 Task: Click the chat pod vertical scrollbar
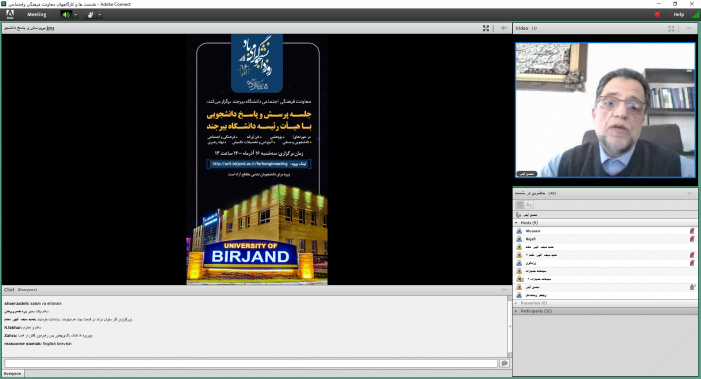[x=509, y=326]
